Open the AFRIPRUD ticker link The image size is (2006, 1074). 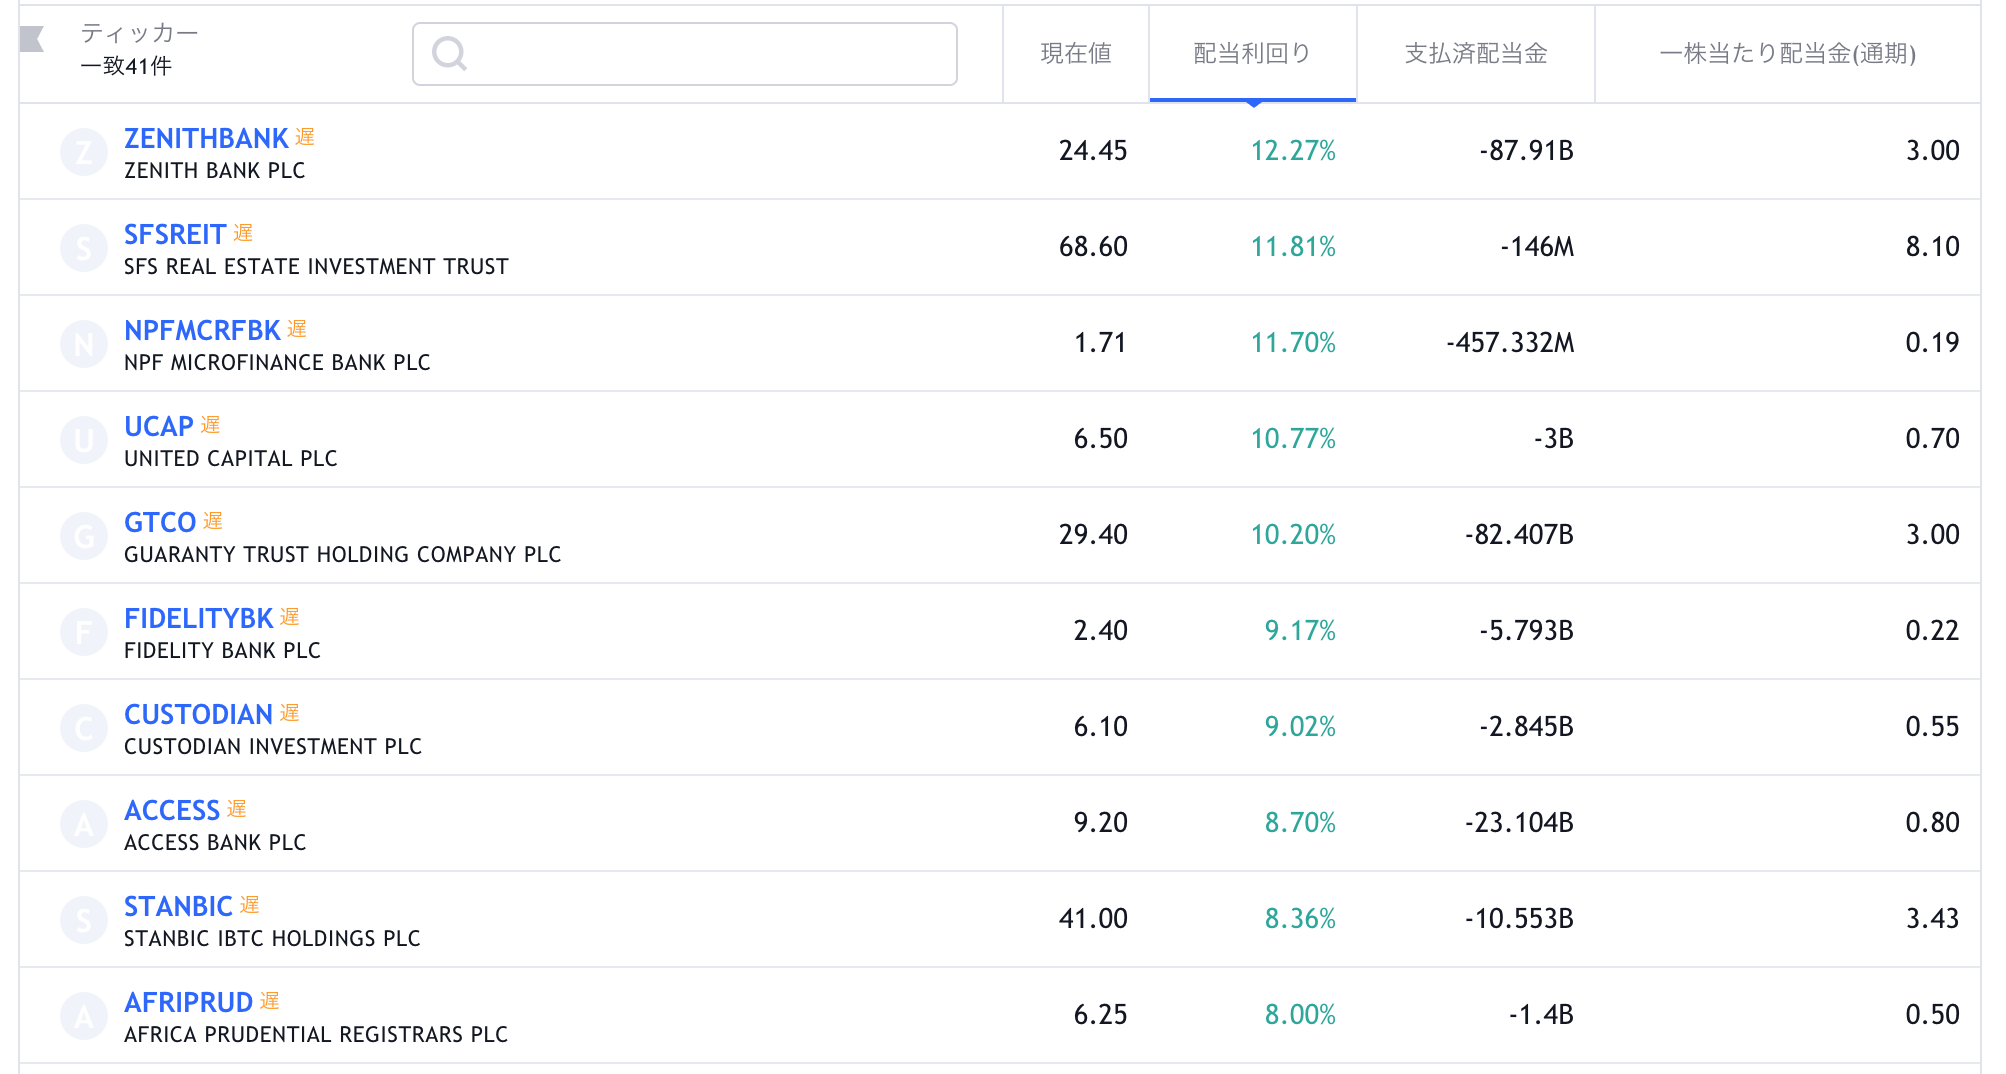pyautogui.click(x=188, y=1002)
